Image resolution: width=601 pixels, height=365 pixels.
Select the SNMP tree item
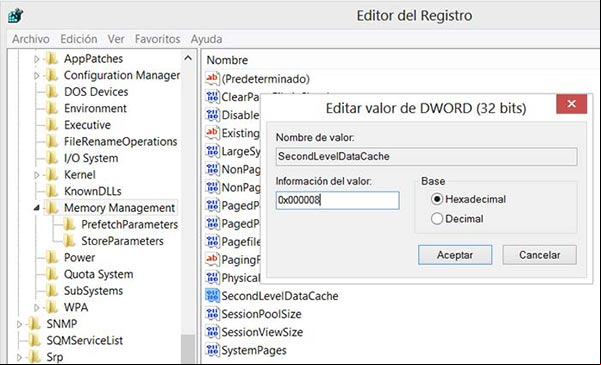(61, 324)
